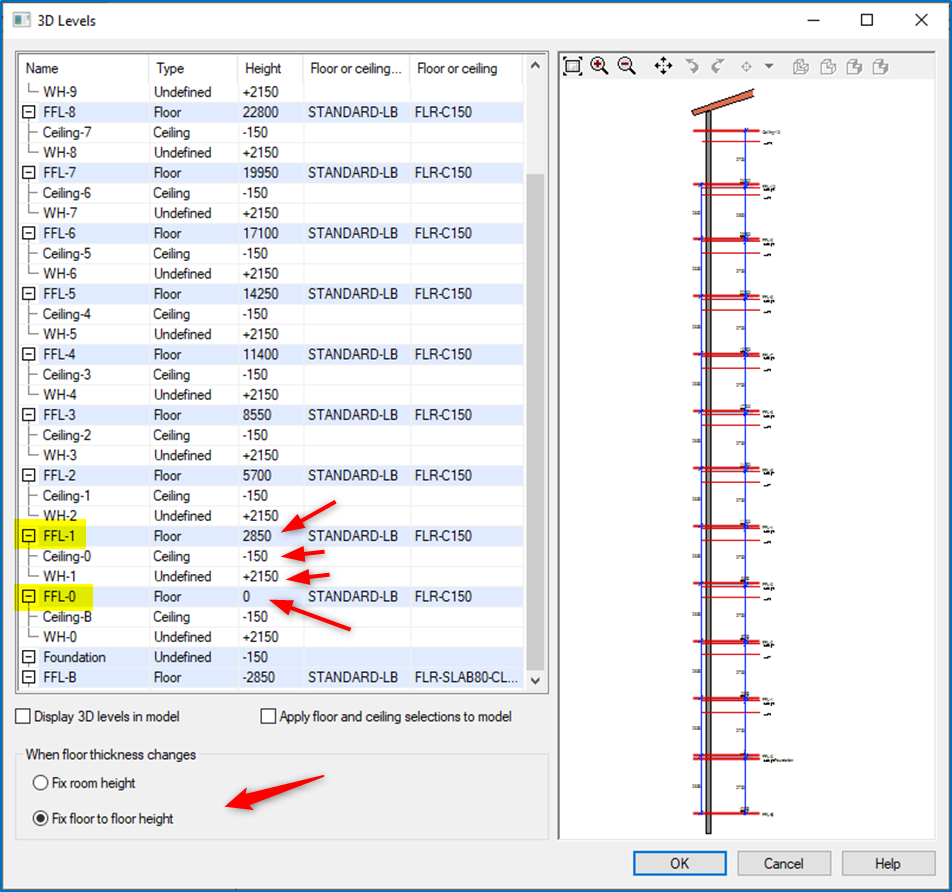The height and width of the screenshot is (892, 952).
Task: Check Apply floor and ceiling selections to model
Action: [x=268, y=716]
